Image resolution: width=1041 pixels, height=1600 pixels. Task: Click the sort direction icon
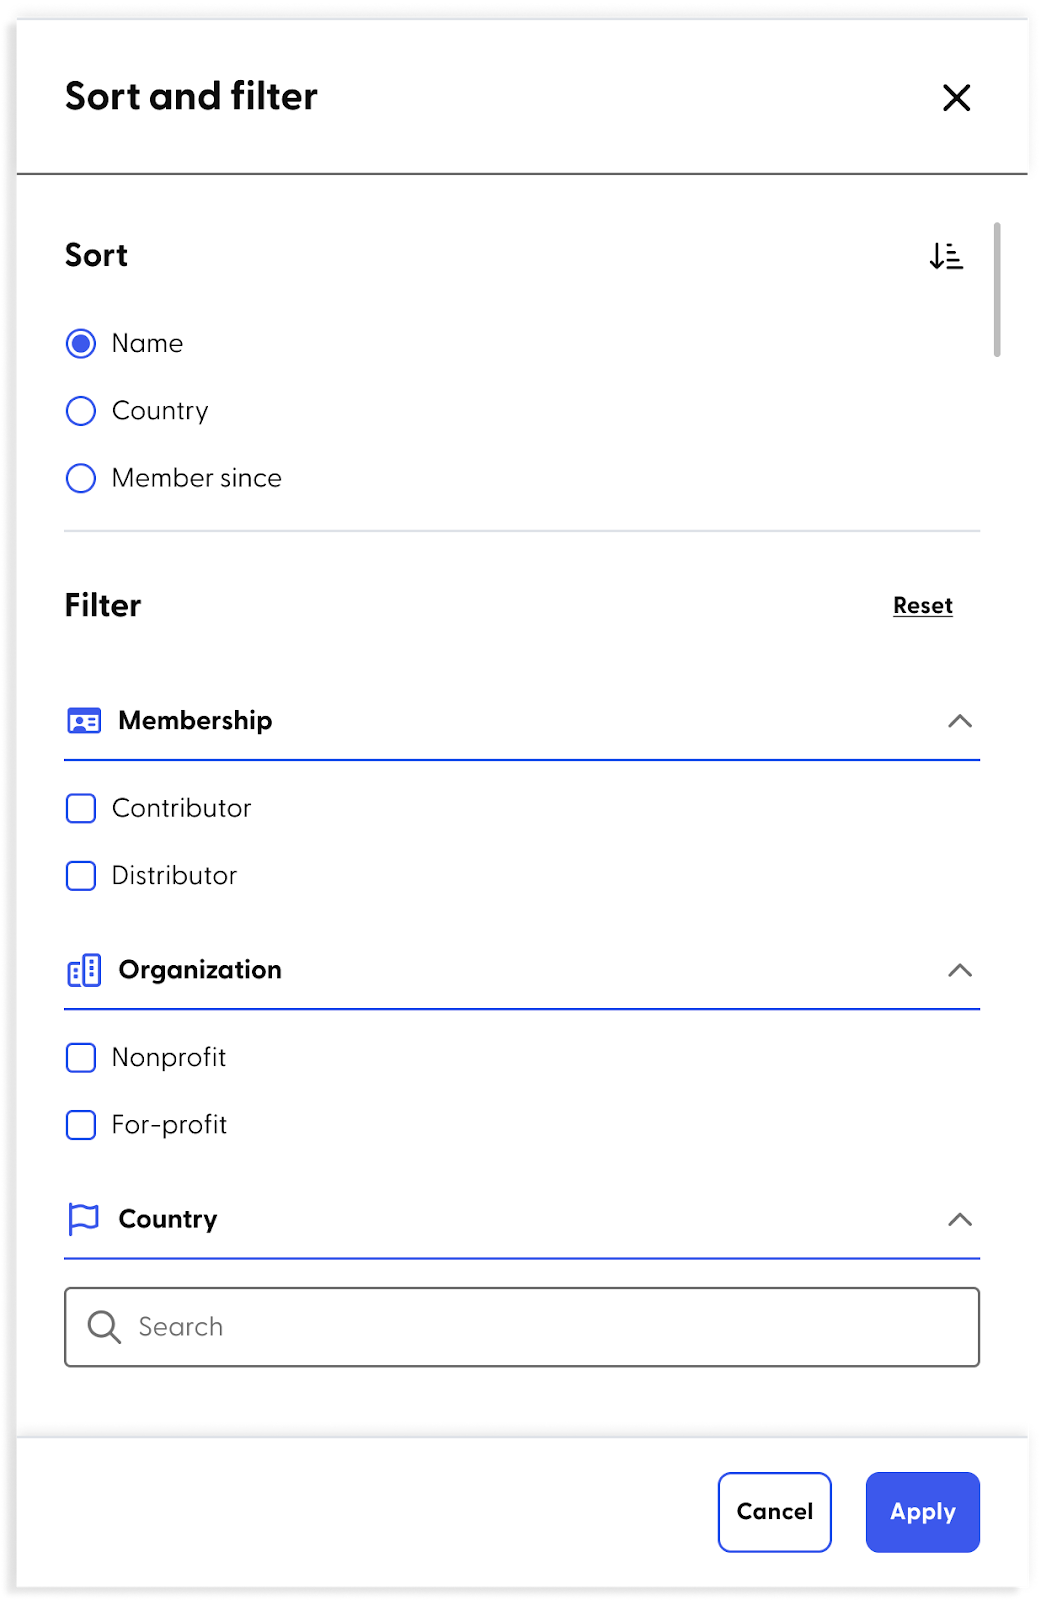pyautogui.click(x=945, y=256)
